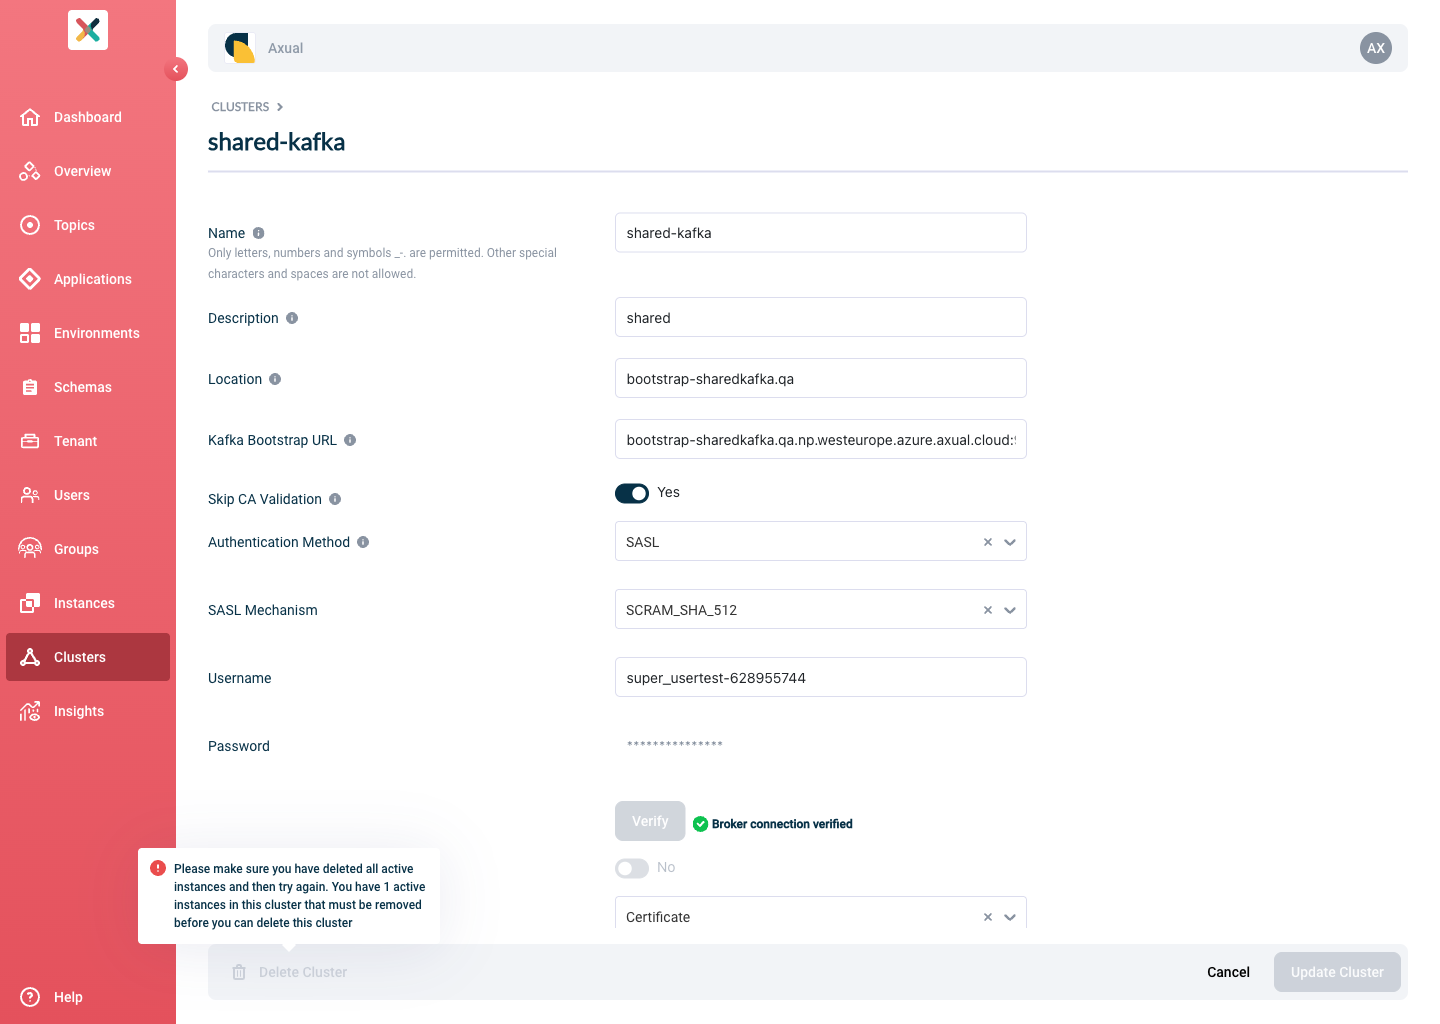Open the Clusters menu item
This screenshot has width=1440, height=1024.
click(x=88, y=657)
